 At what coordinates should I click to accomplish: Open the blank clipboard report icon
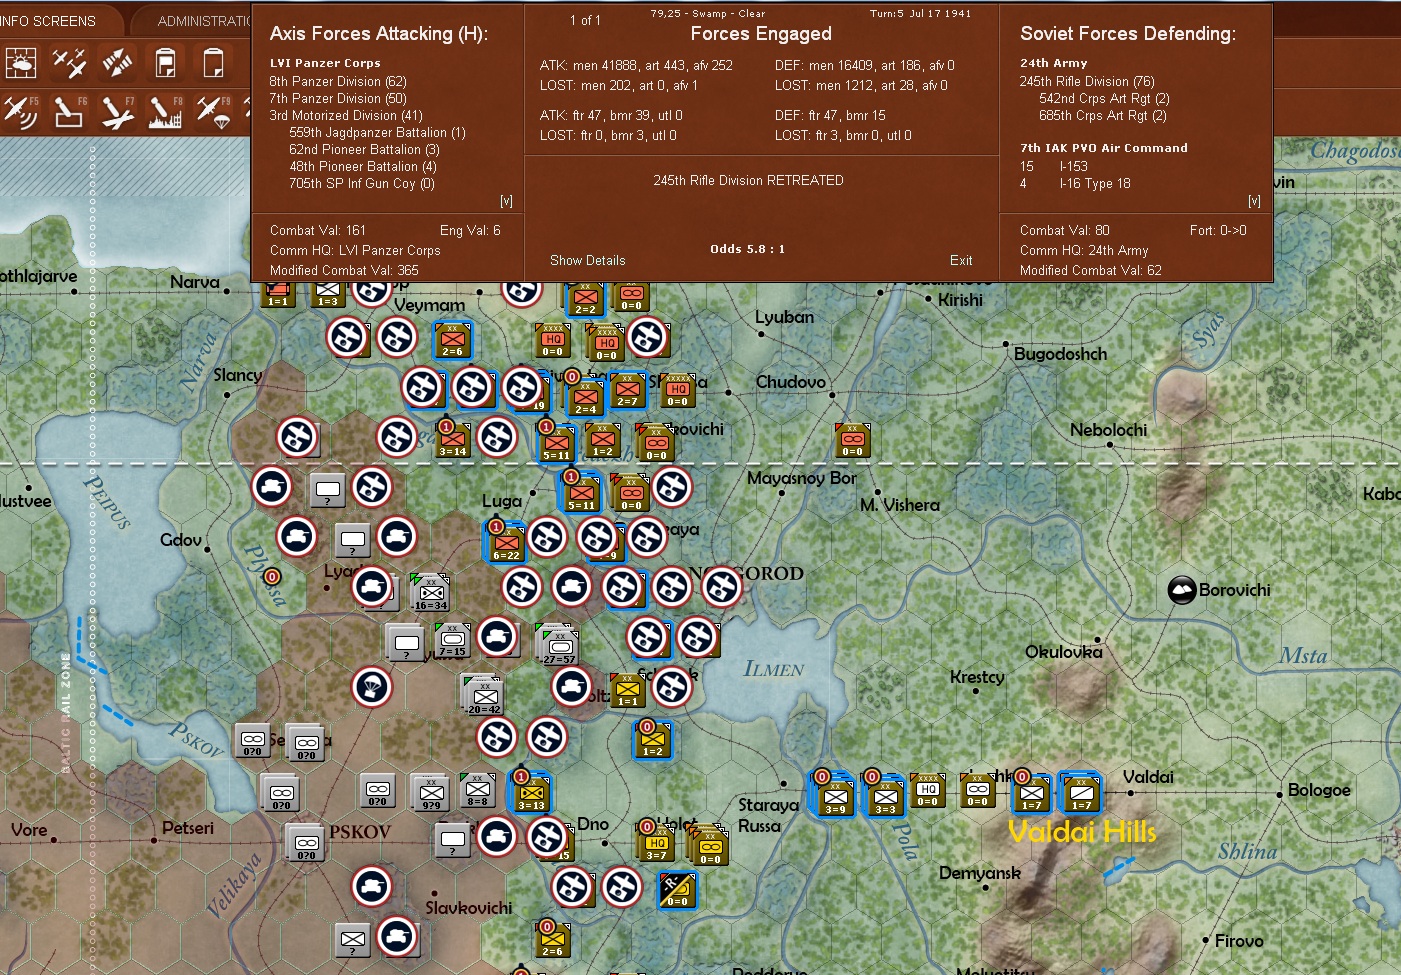click(x=213, y=63)
